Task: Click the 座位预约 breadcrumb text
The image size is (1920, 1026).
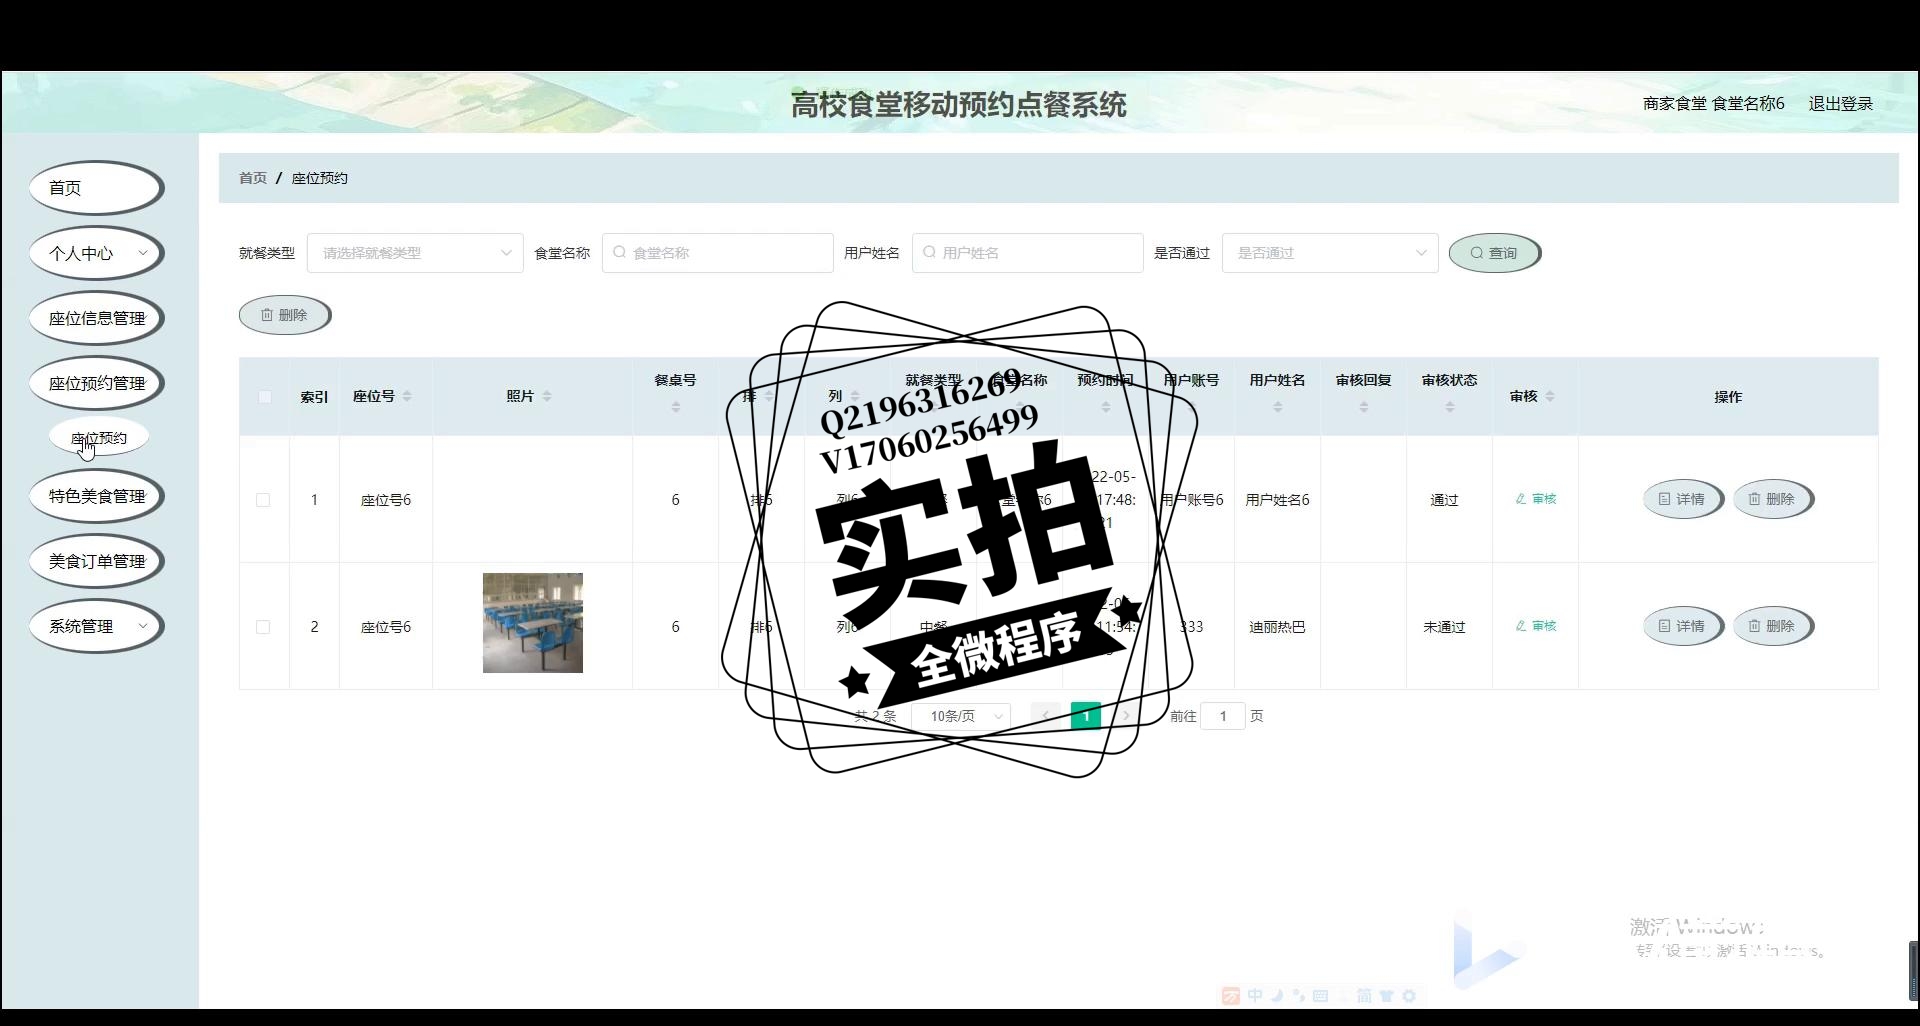Action: click(x=319, y=178)
